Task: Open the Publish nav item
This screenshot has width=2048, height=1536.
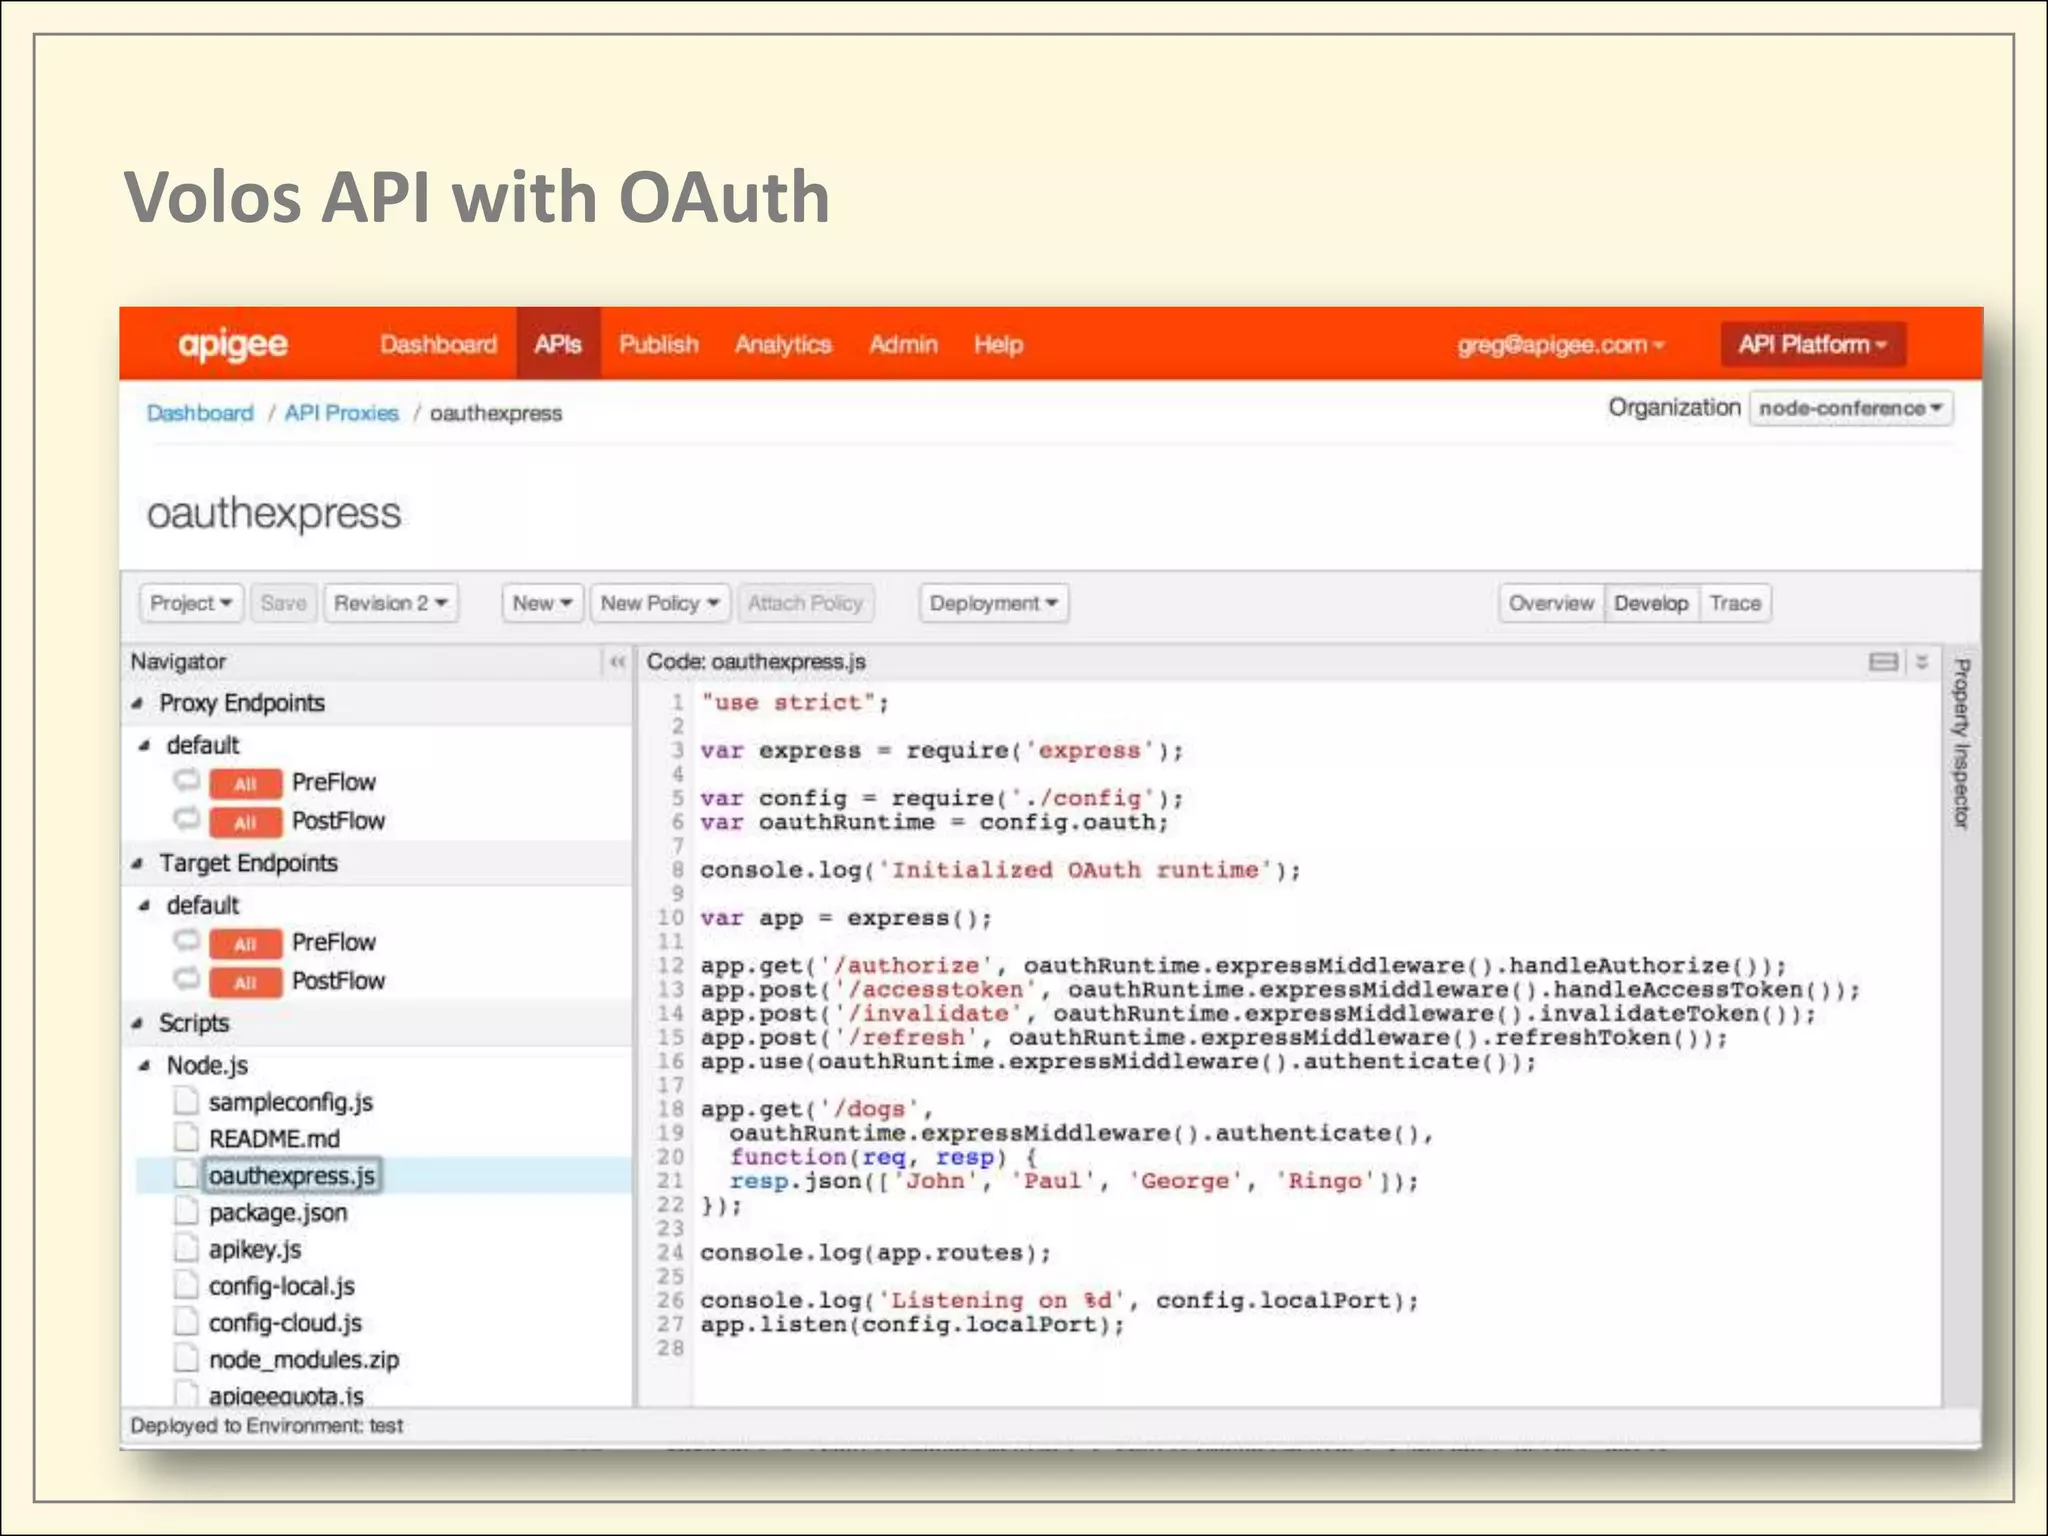Action: [x=659, y=344]
